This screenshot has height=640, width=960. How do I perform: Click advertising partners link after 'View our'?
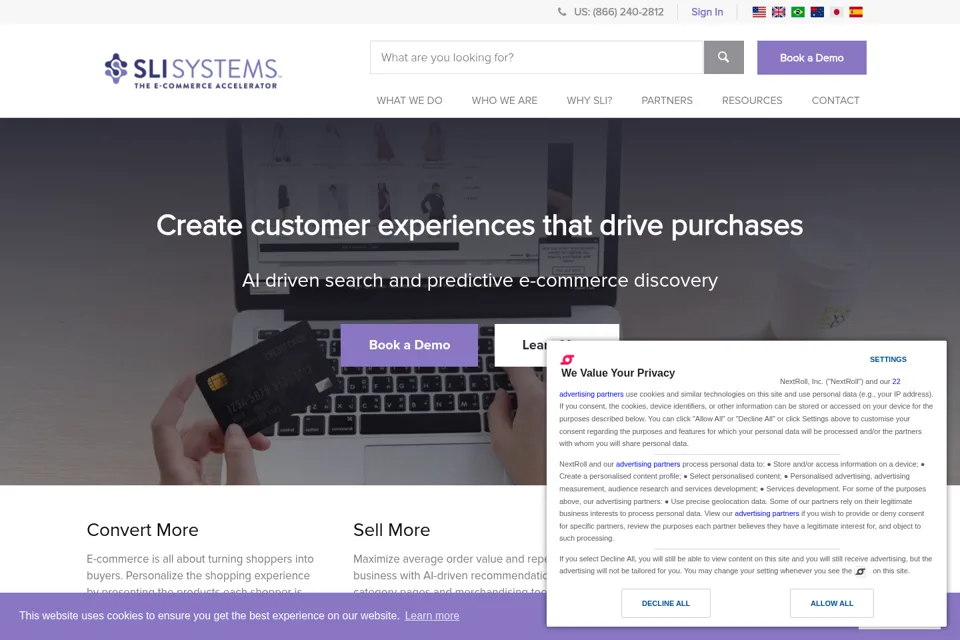click(767, 514)
